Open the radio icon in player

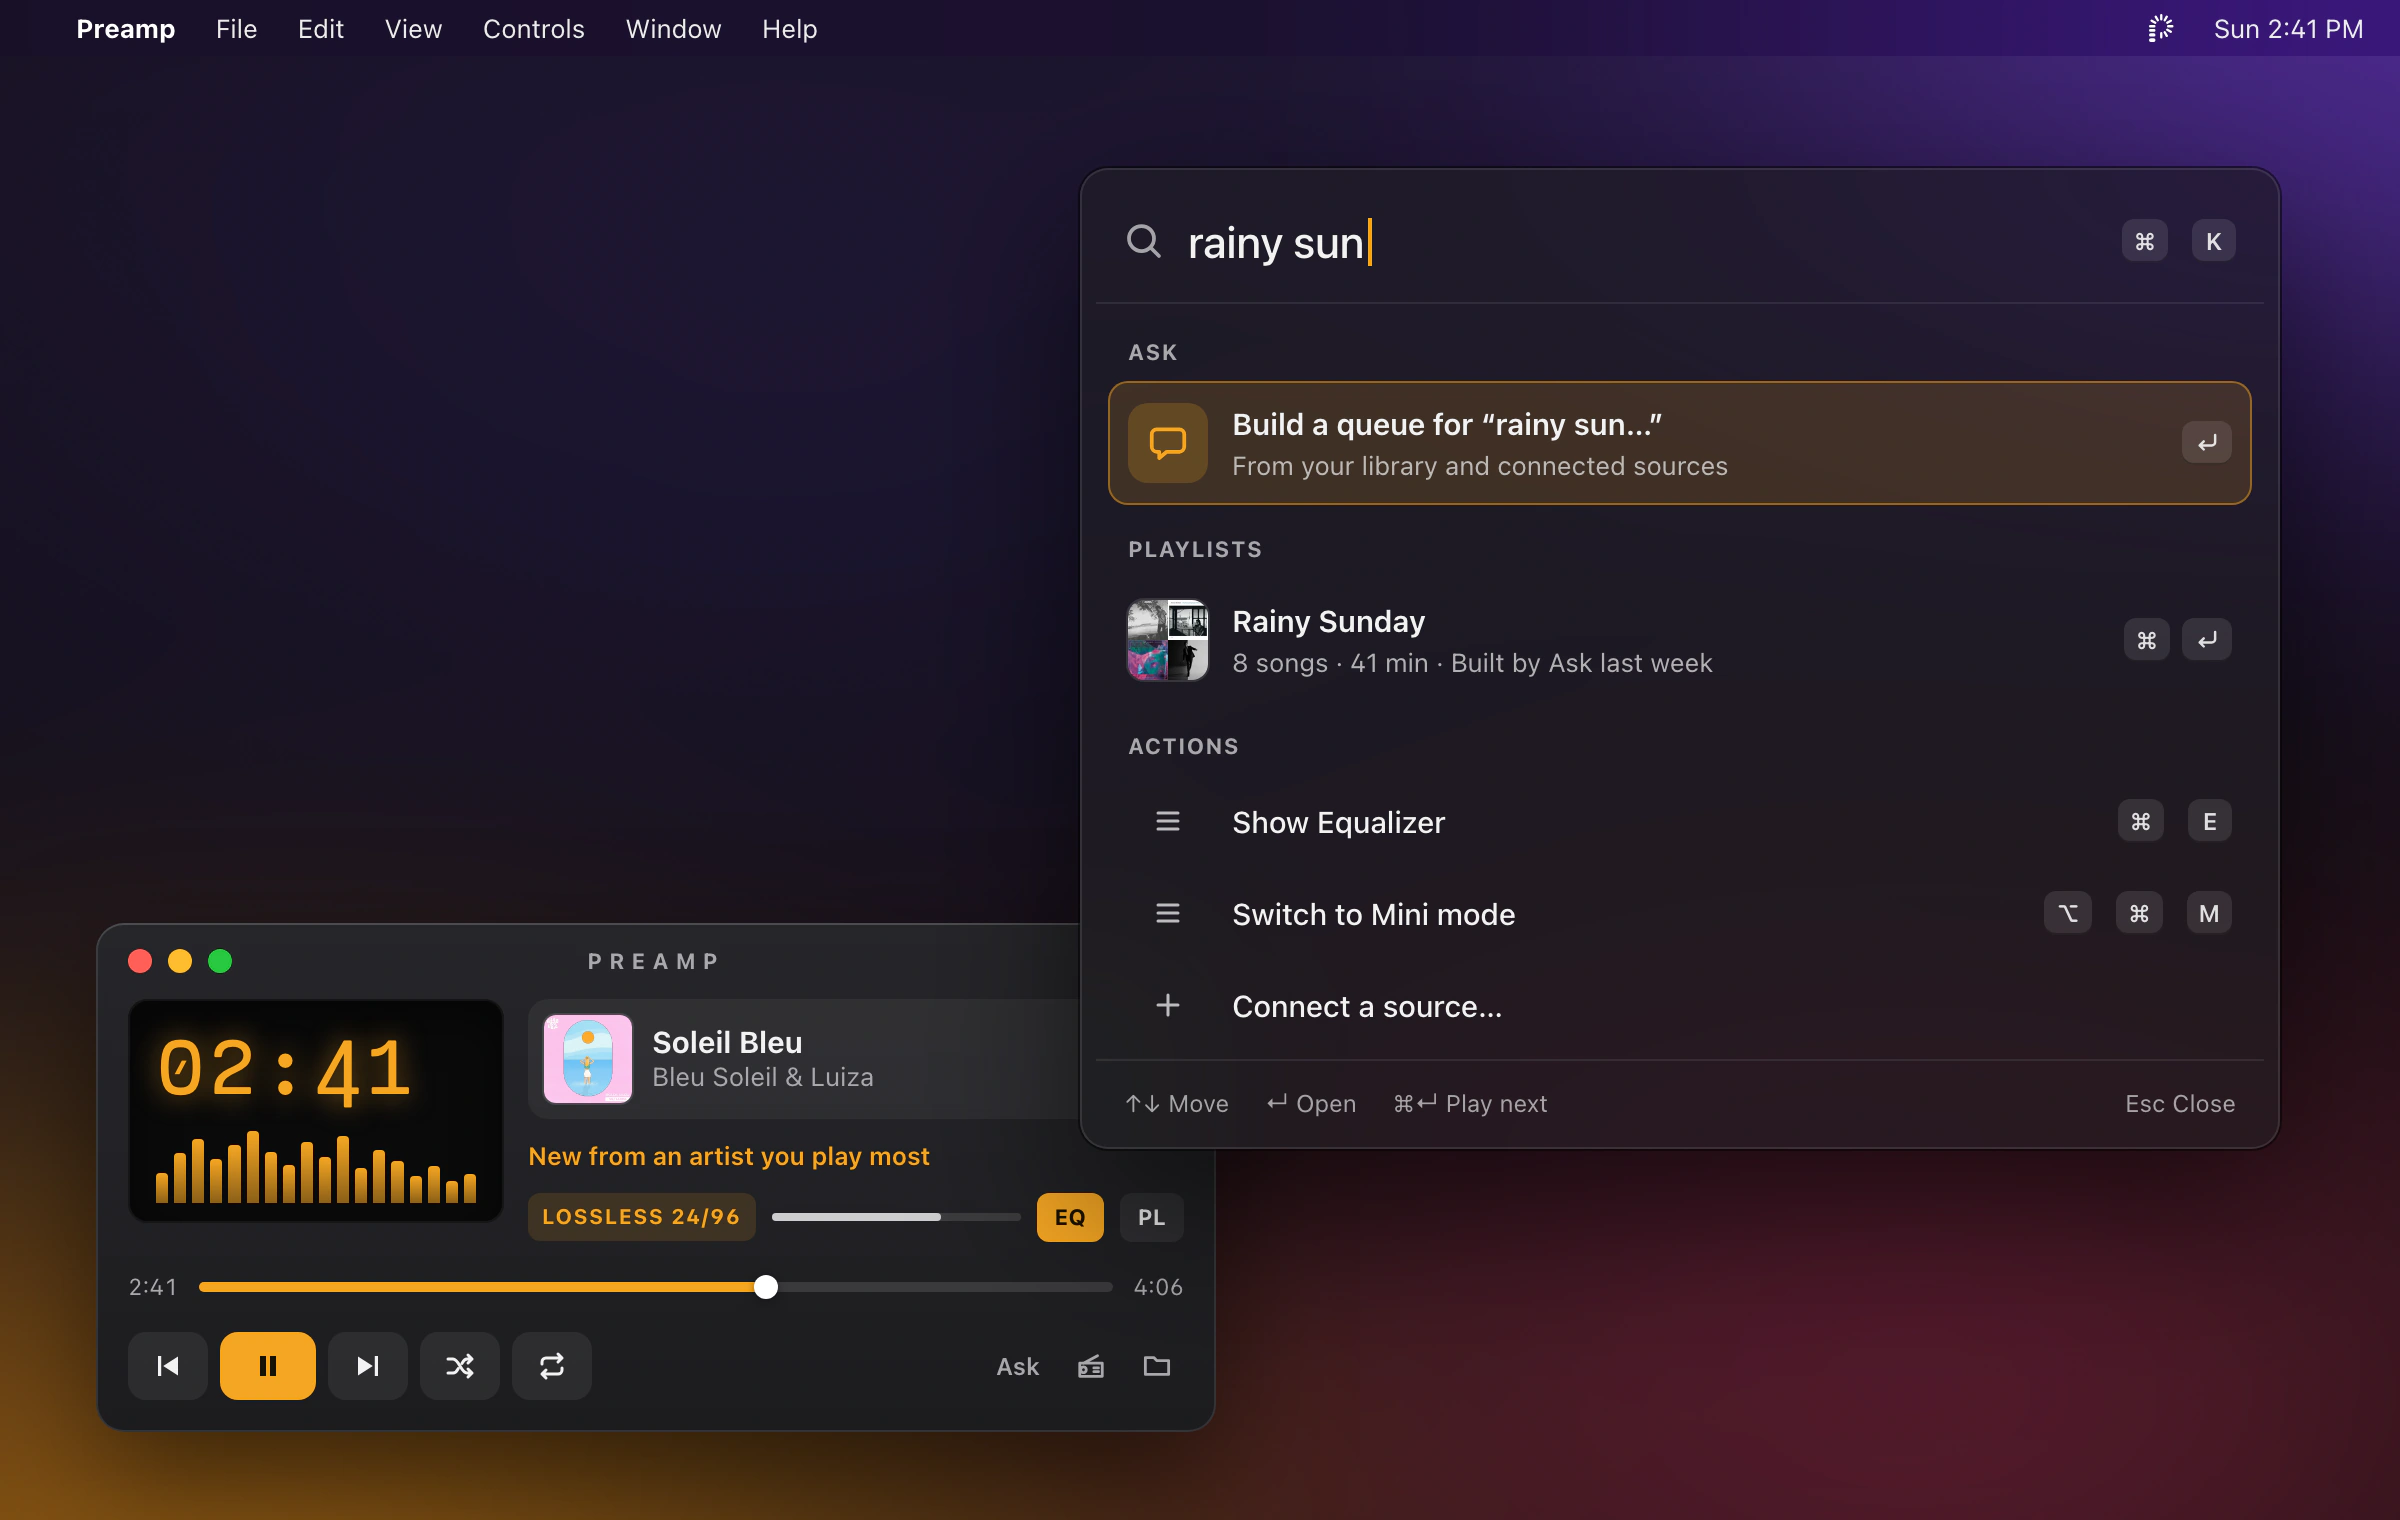click(1091, 1366)
